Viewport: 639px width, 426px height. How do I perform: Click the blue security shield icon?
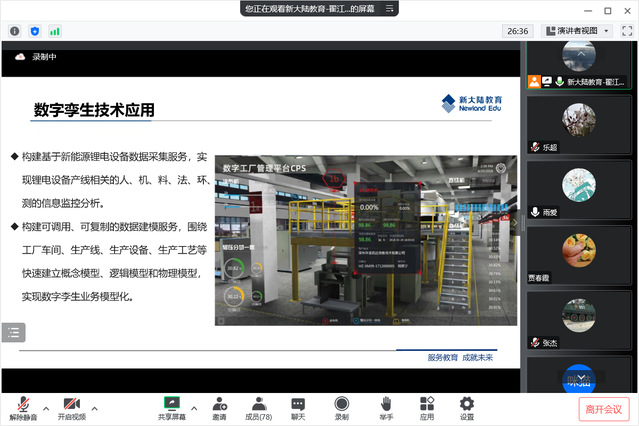35,31
